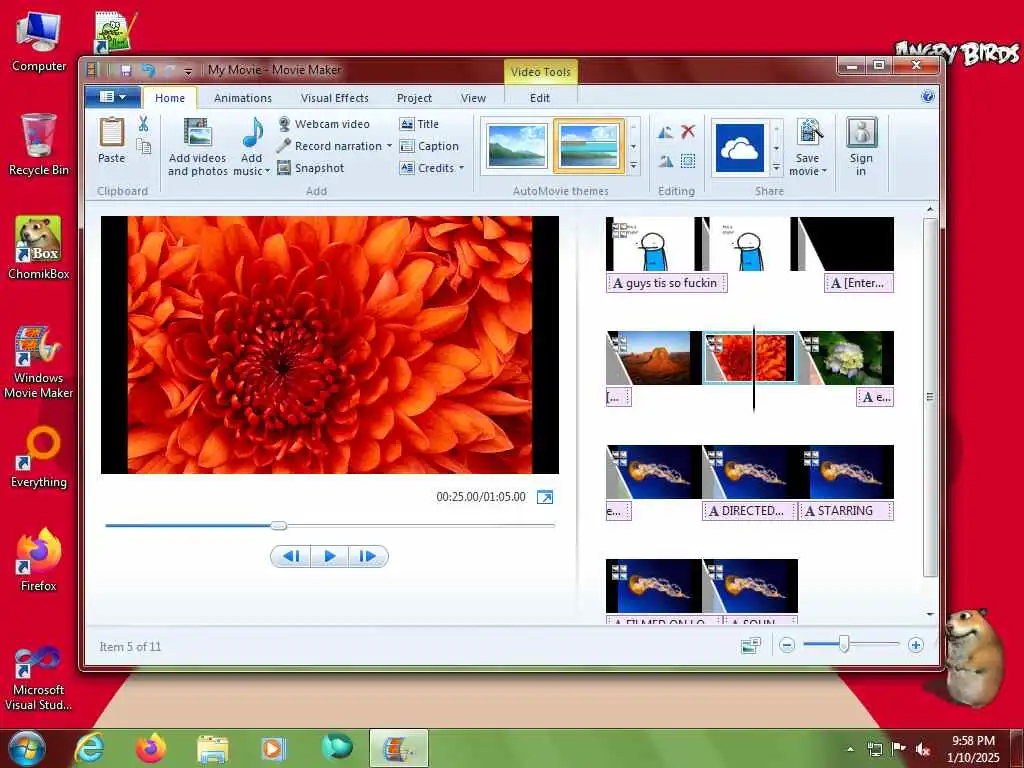Open the blue File menu button

pos(112,97)
